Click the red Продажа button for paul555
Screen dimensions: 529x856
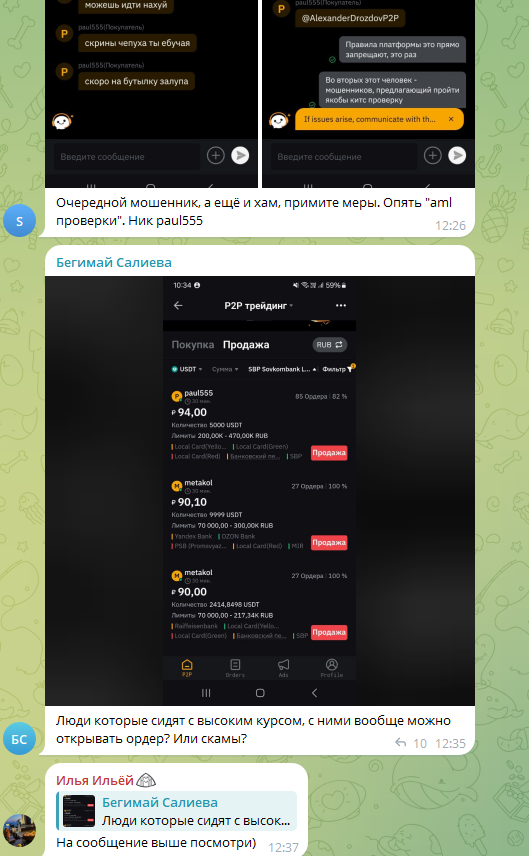[329, 453]
